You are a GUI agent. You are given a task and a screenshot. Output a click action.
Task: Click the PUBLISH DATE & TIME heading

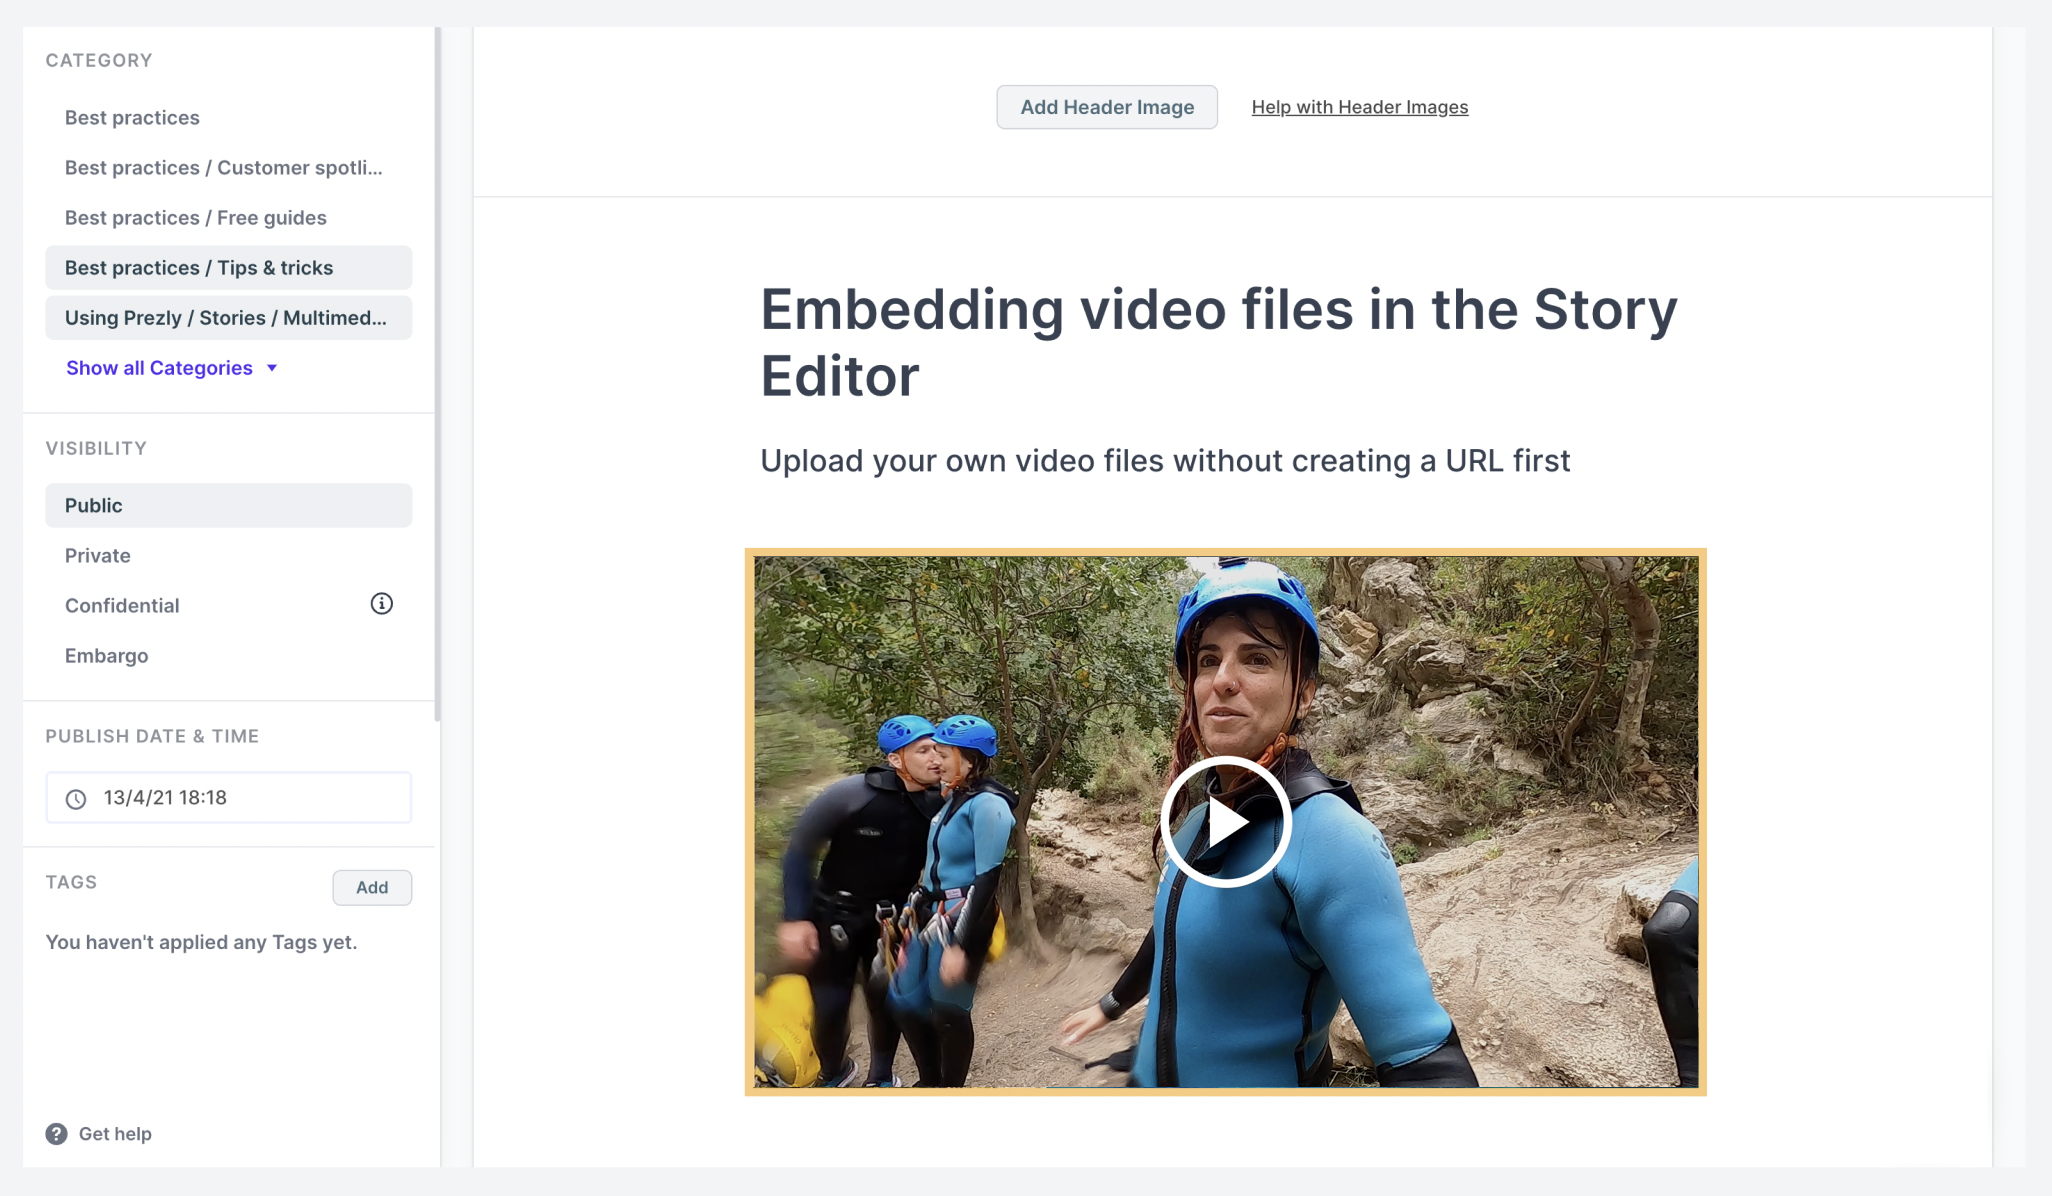click(152, 736)
